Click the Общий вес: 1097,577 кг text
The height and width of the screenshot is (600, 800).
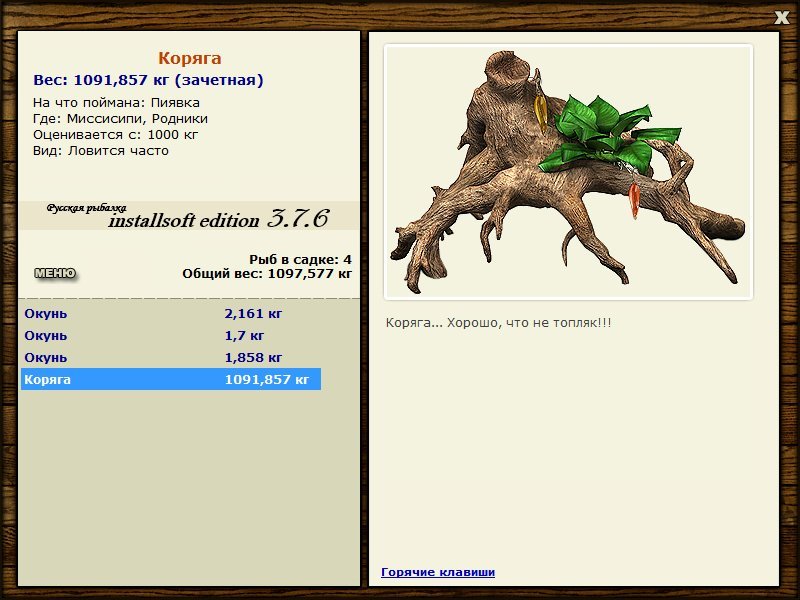coord(267,274)
